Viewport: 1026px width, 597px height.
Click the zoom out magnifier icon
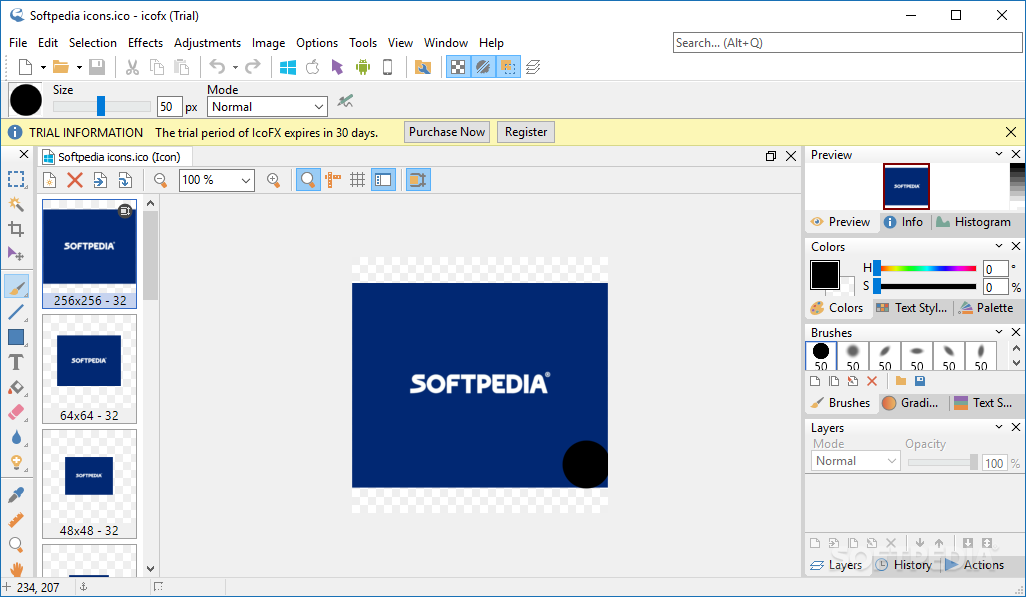point(160,180)
